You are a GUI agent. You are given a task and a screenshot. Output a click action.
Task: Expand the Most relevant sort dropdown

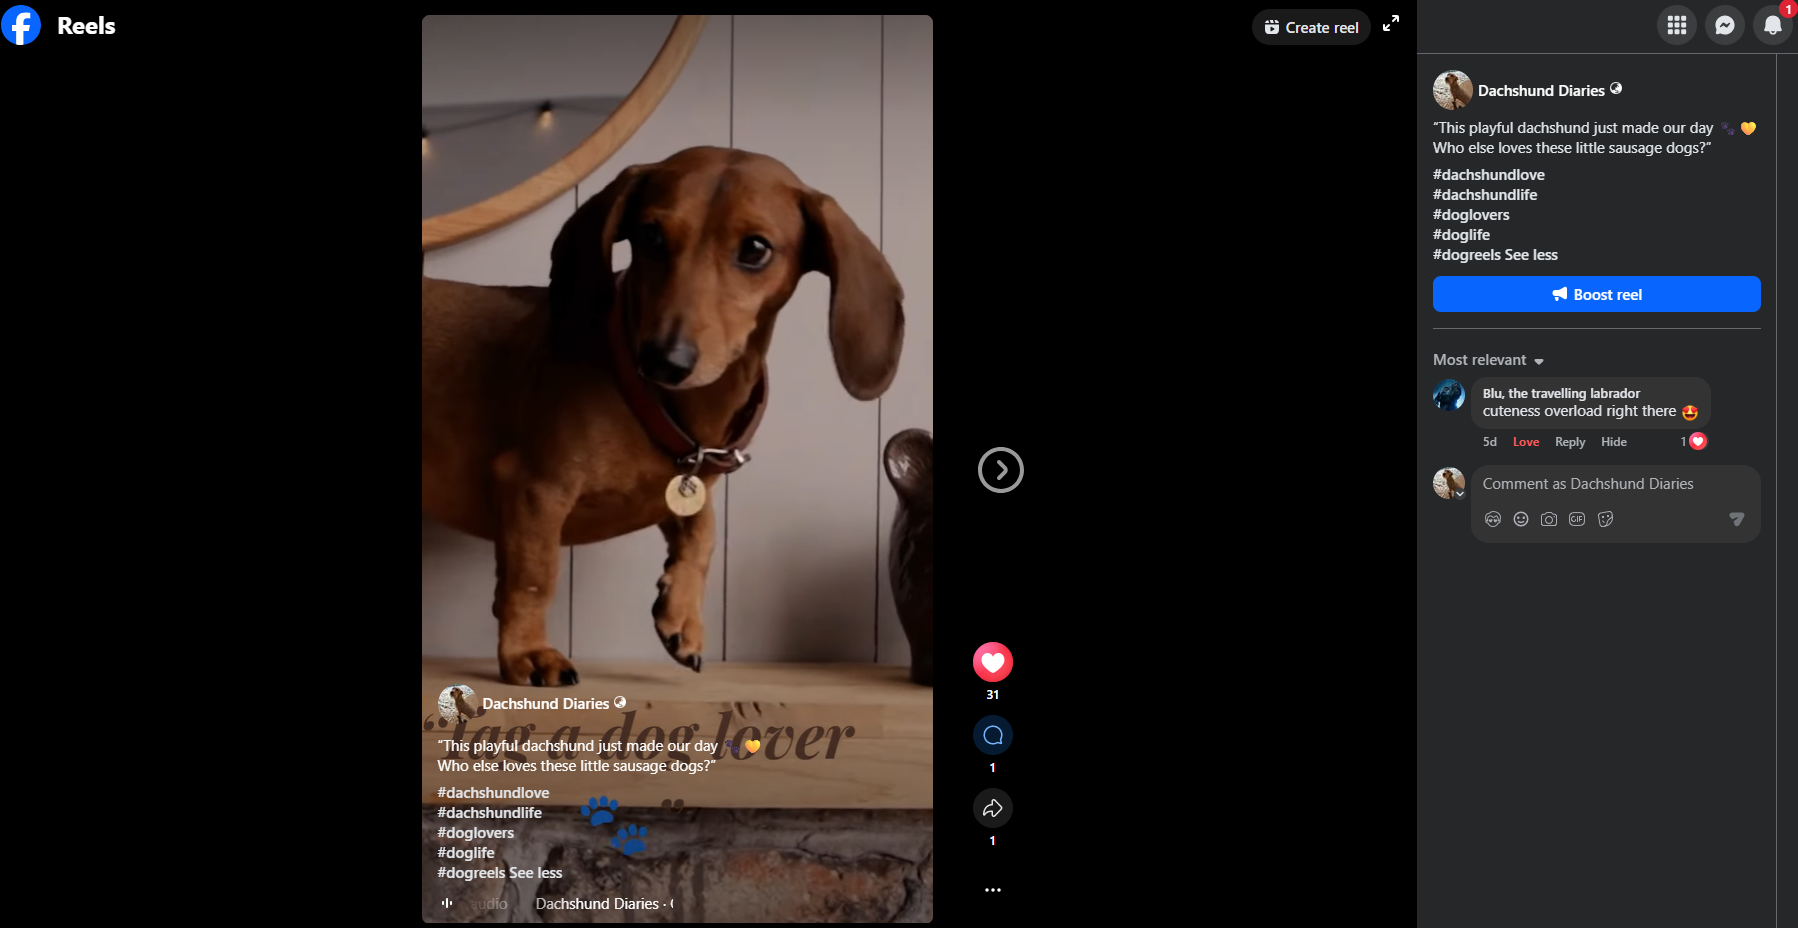(1488, 360)
